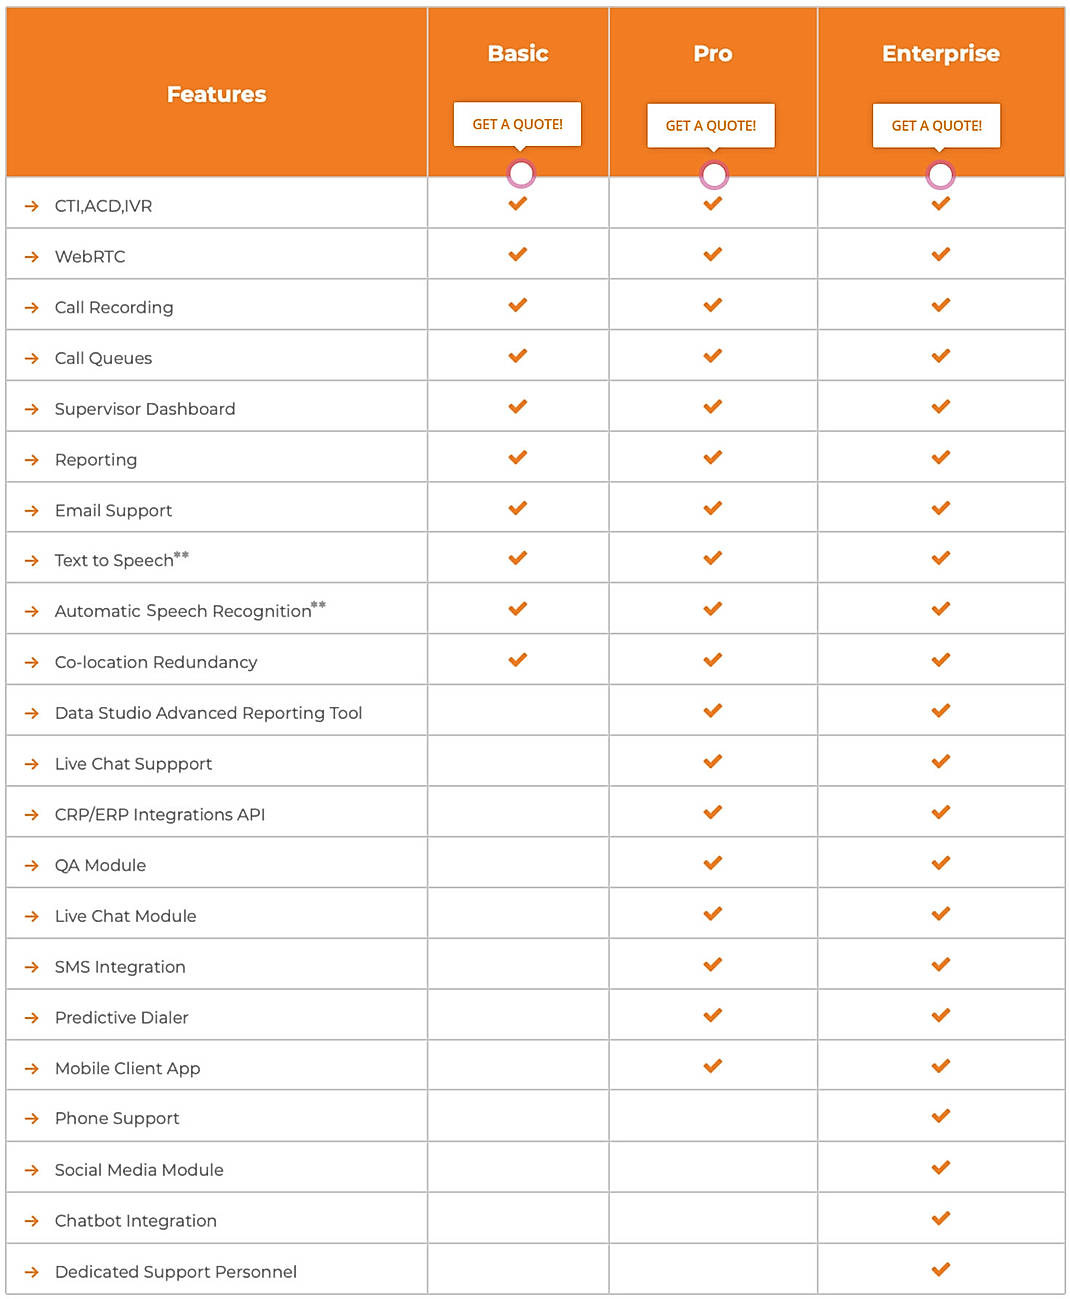Click the WebRTC checkmark under Enterprise
This screenshot has width=1070, height=1299.
tap(940, 253)
